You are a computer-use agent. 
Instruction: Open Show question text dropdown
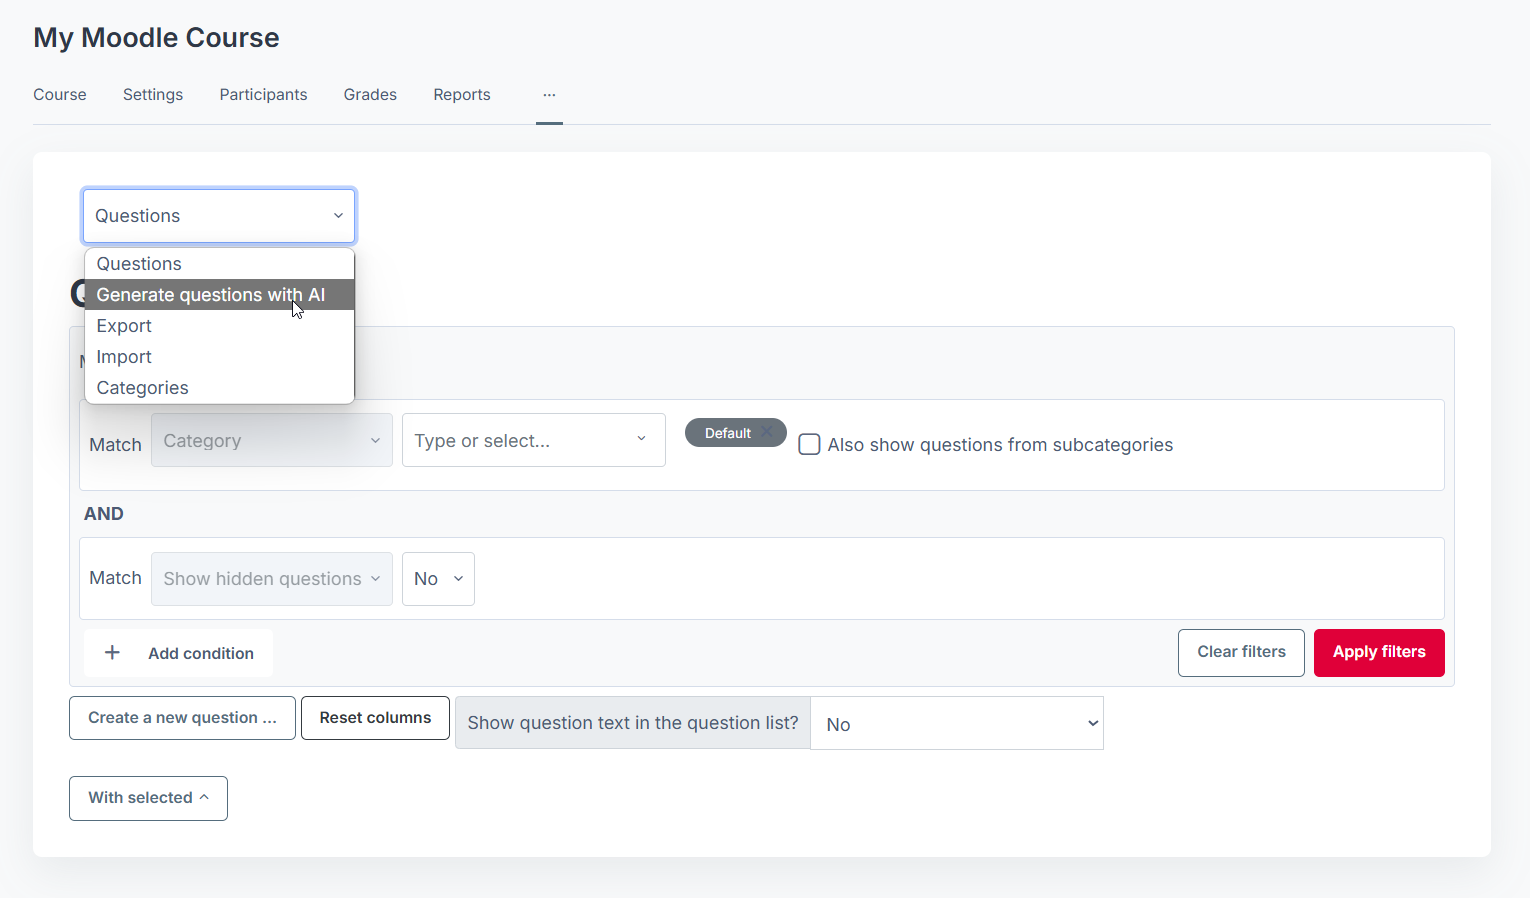tap(956, 724)
